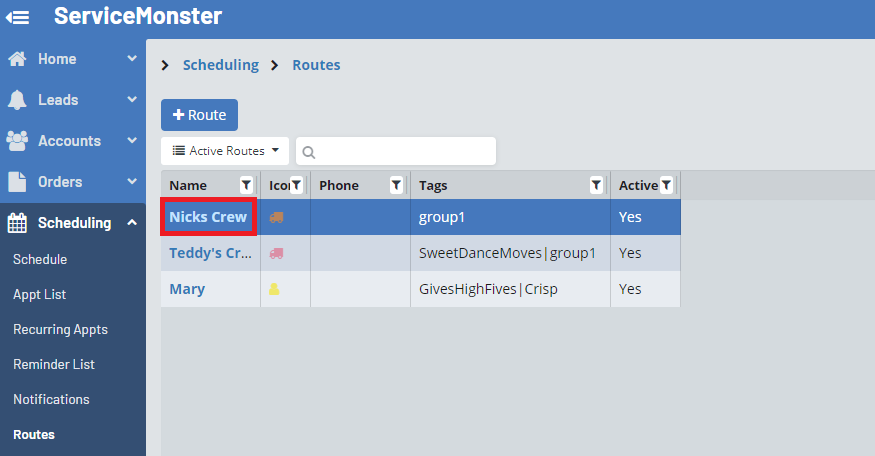
Task: Open the Phone column filter icon
Action: pos(396,185)
